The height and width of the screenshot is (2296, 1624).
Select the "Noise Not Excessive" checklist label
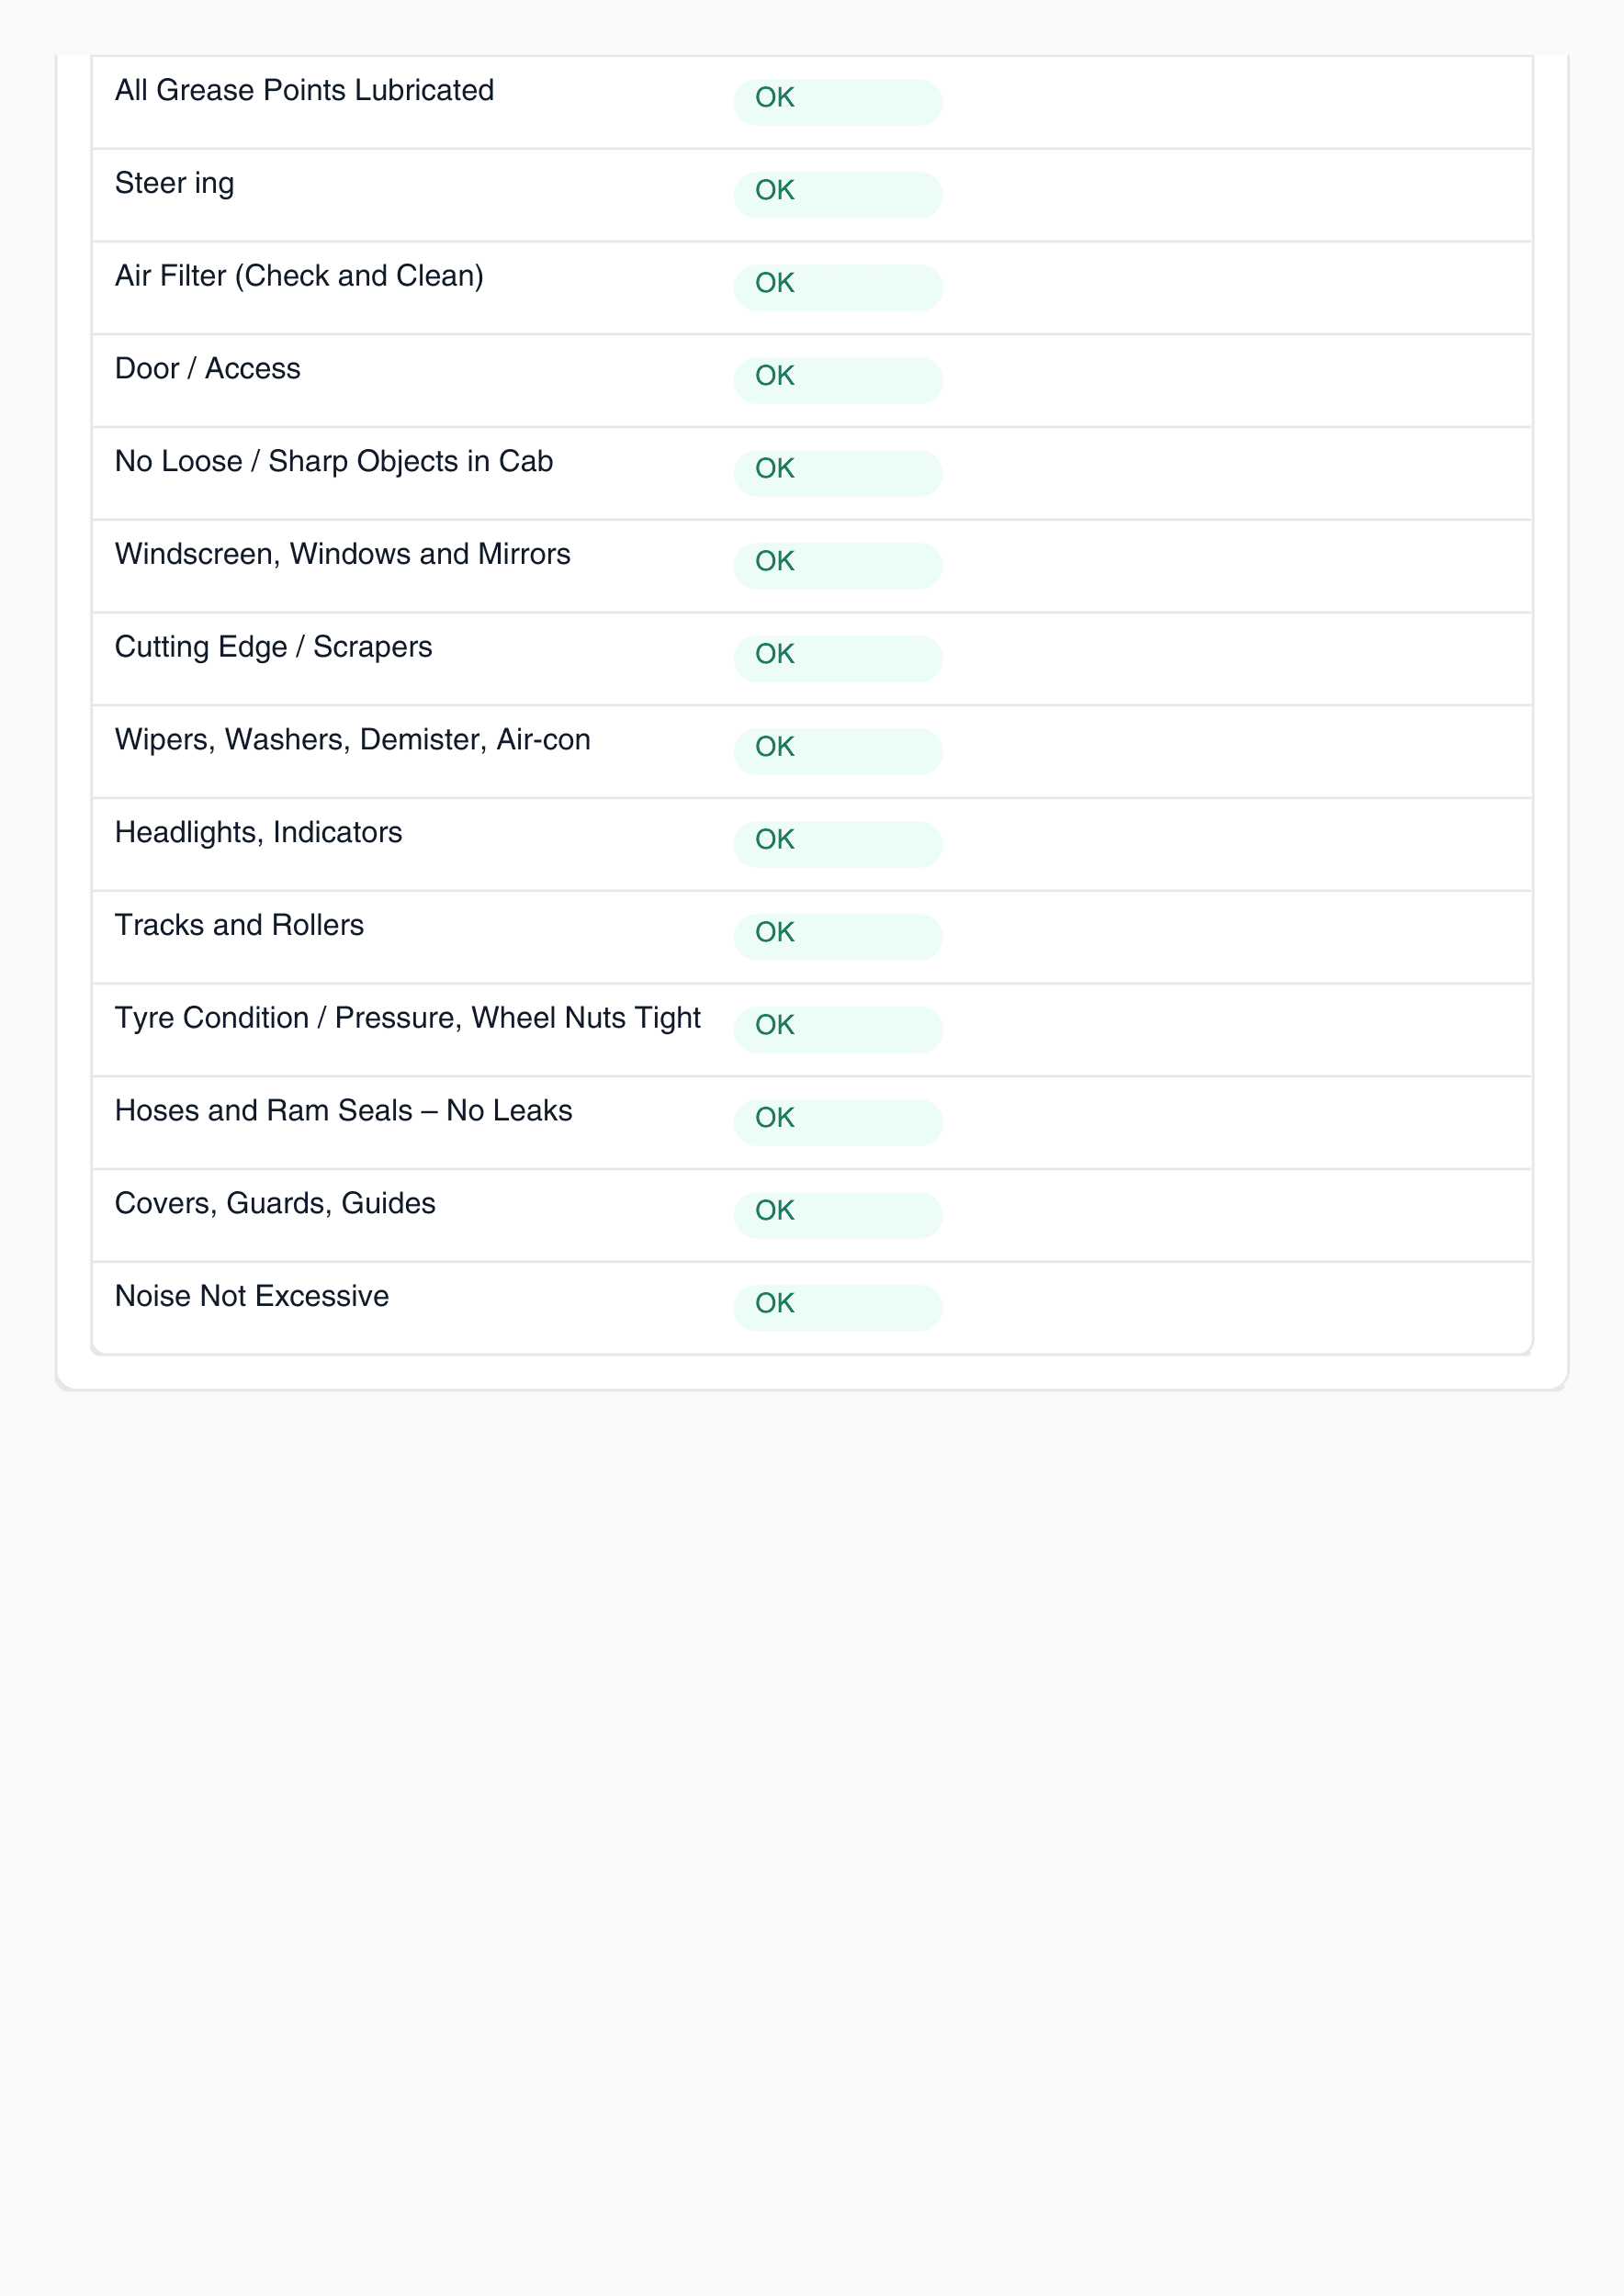[x=251, y=1296]
